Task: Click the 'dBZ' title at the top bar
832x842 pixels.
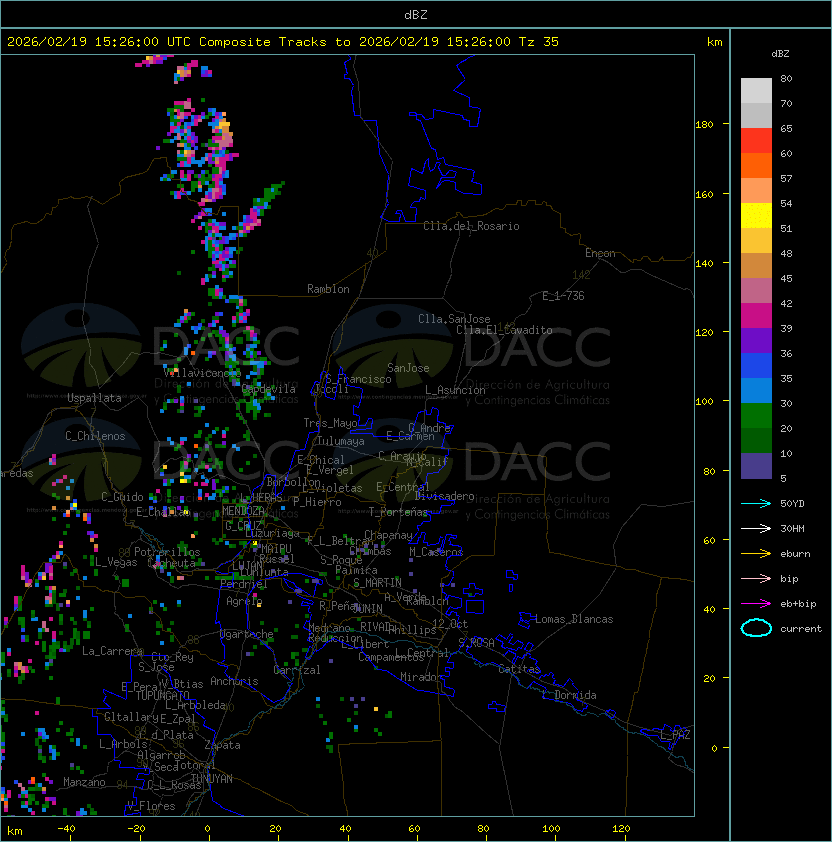Action: (x=416, y=15)
